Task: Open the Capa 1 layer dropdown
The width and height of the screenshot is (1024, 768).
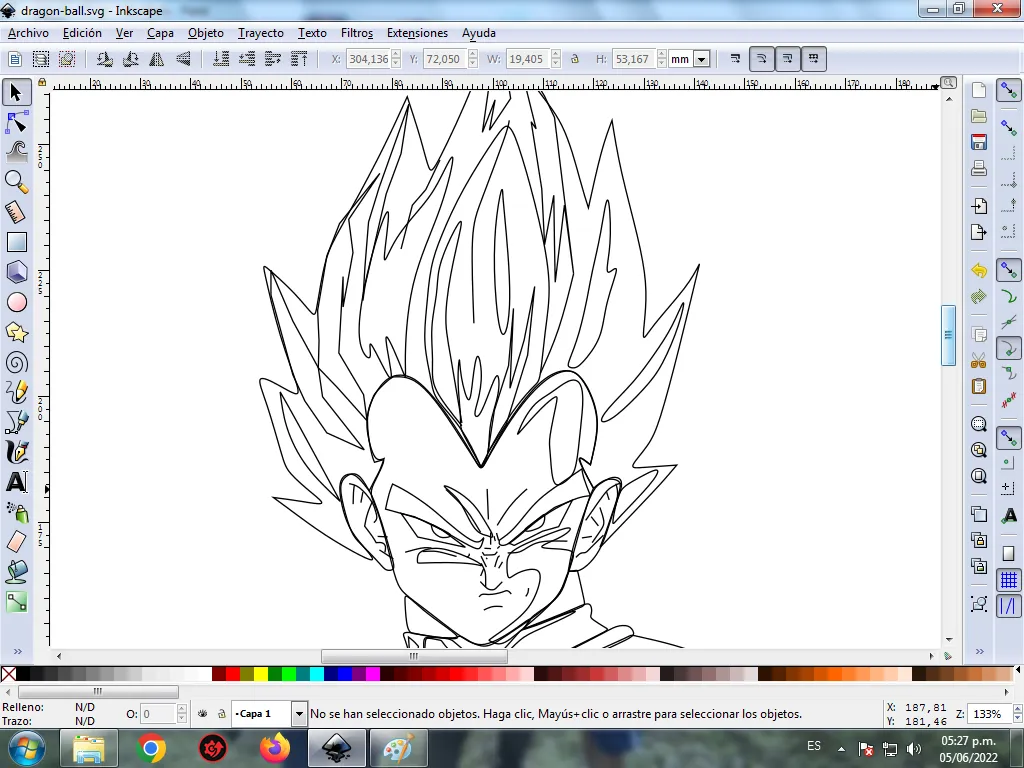Action: 298,714
